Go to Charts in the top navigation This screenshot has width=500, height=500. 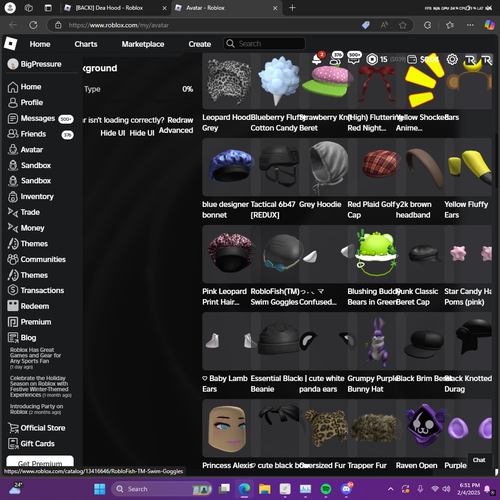86,44
